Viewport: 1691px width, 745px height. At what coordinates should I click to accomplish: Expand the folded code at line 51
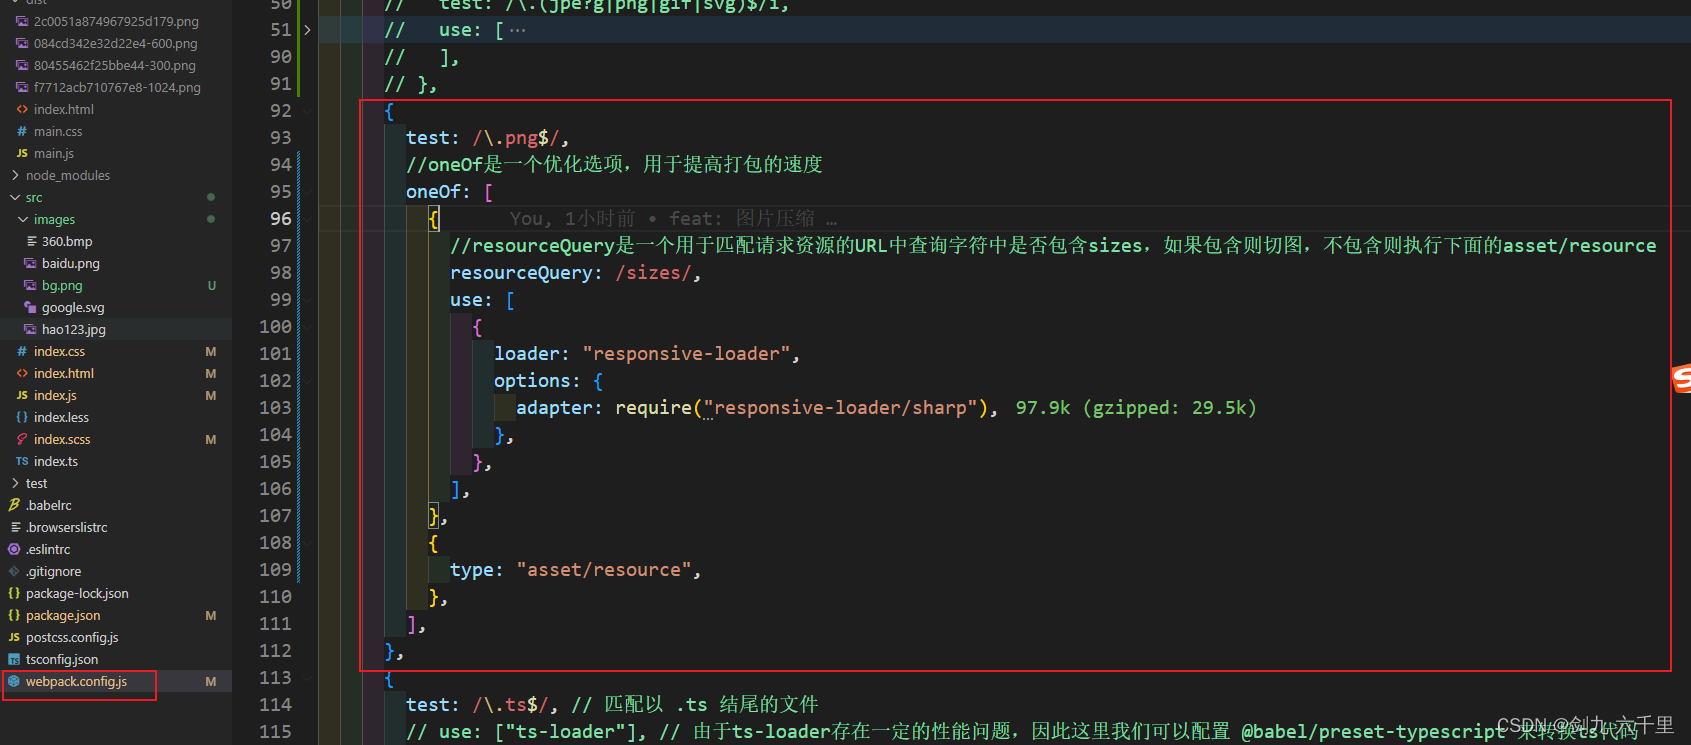(x=307, y=30)
